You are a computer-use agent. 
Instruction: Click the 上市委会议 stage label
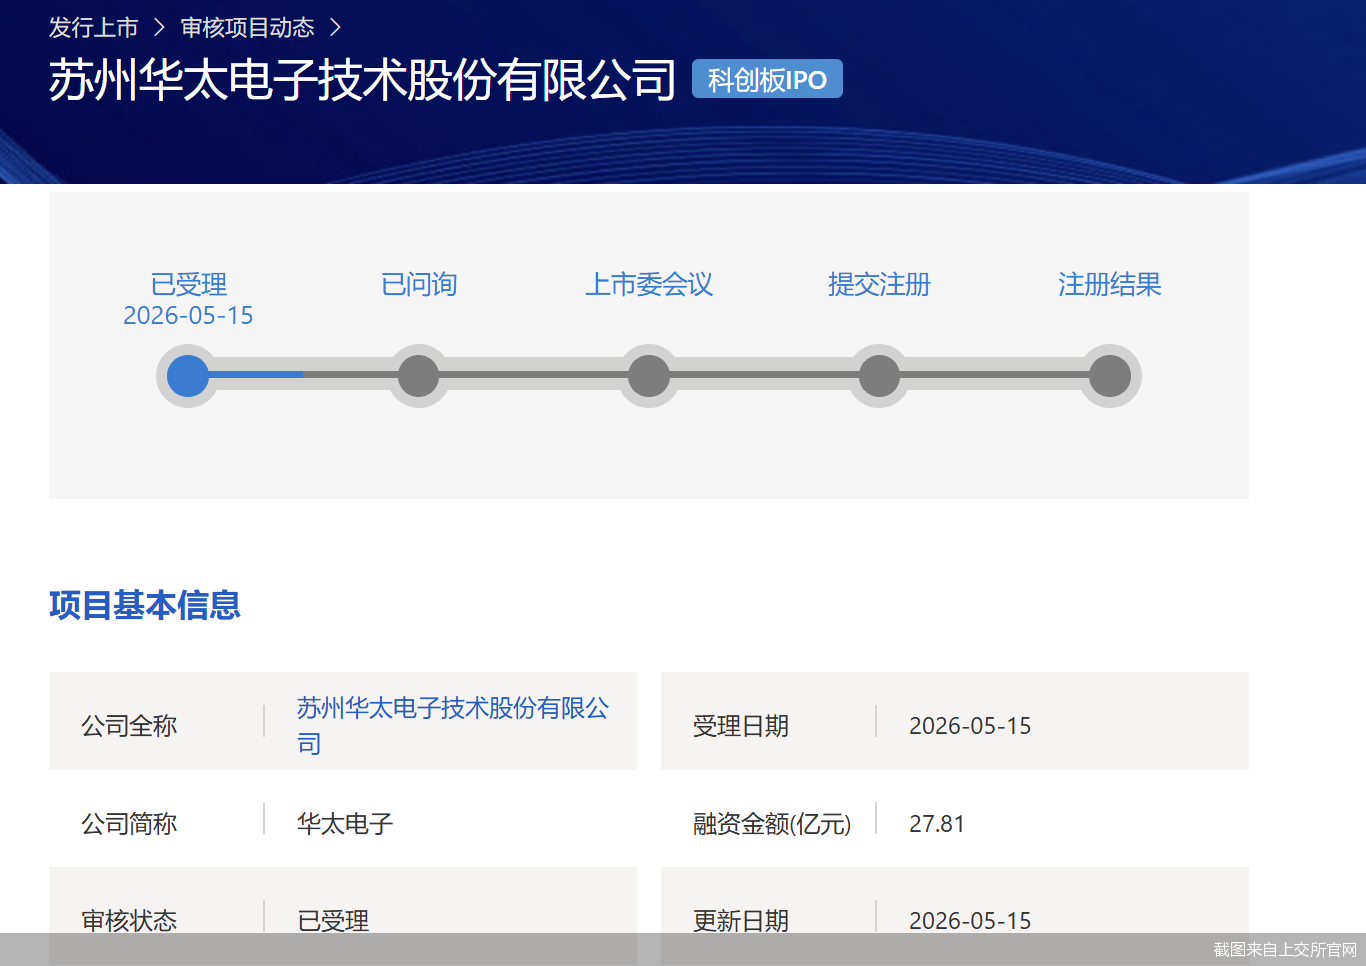pyautogui.click(x=649, y=284)
